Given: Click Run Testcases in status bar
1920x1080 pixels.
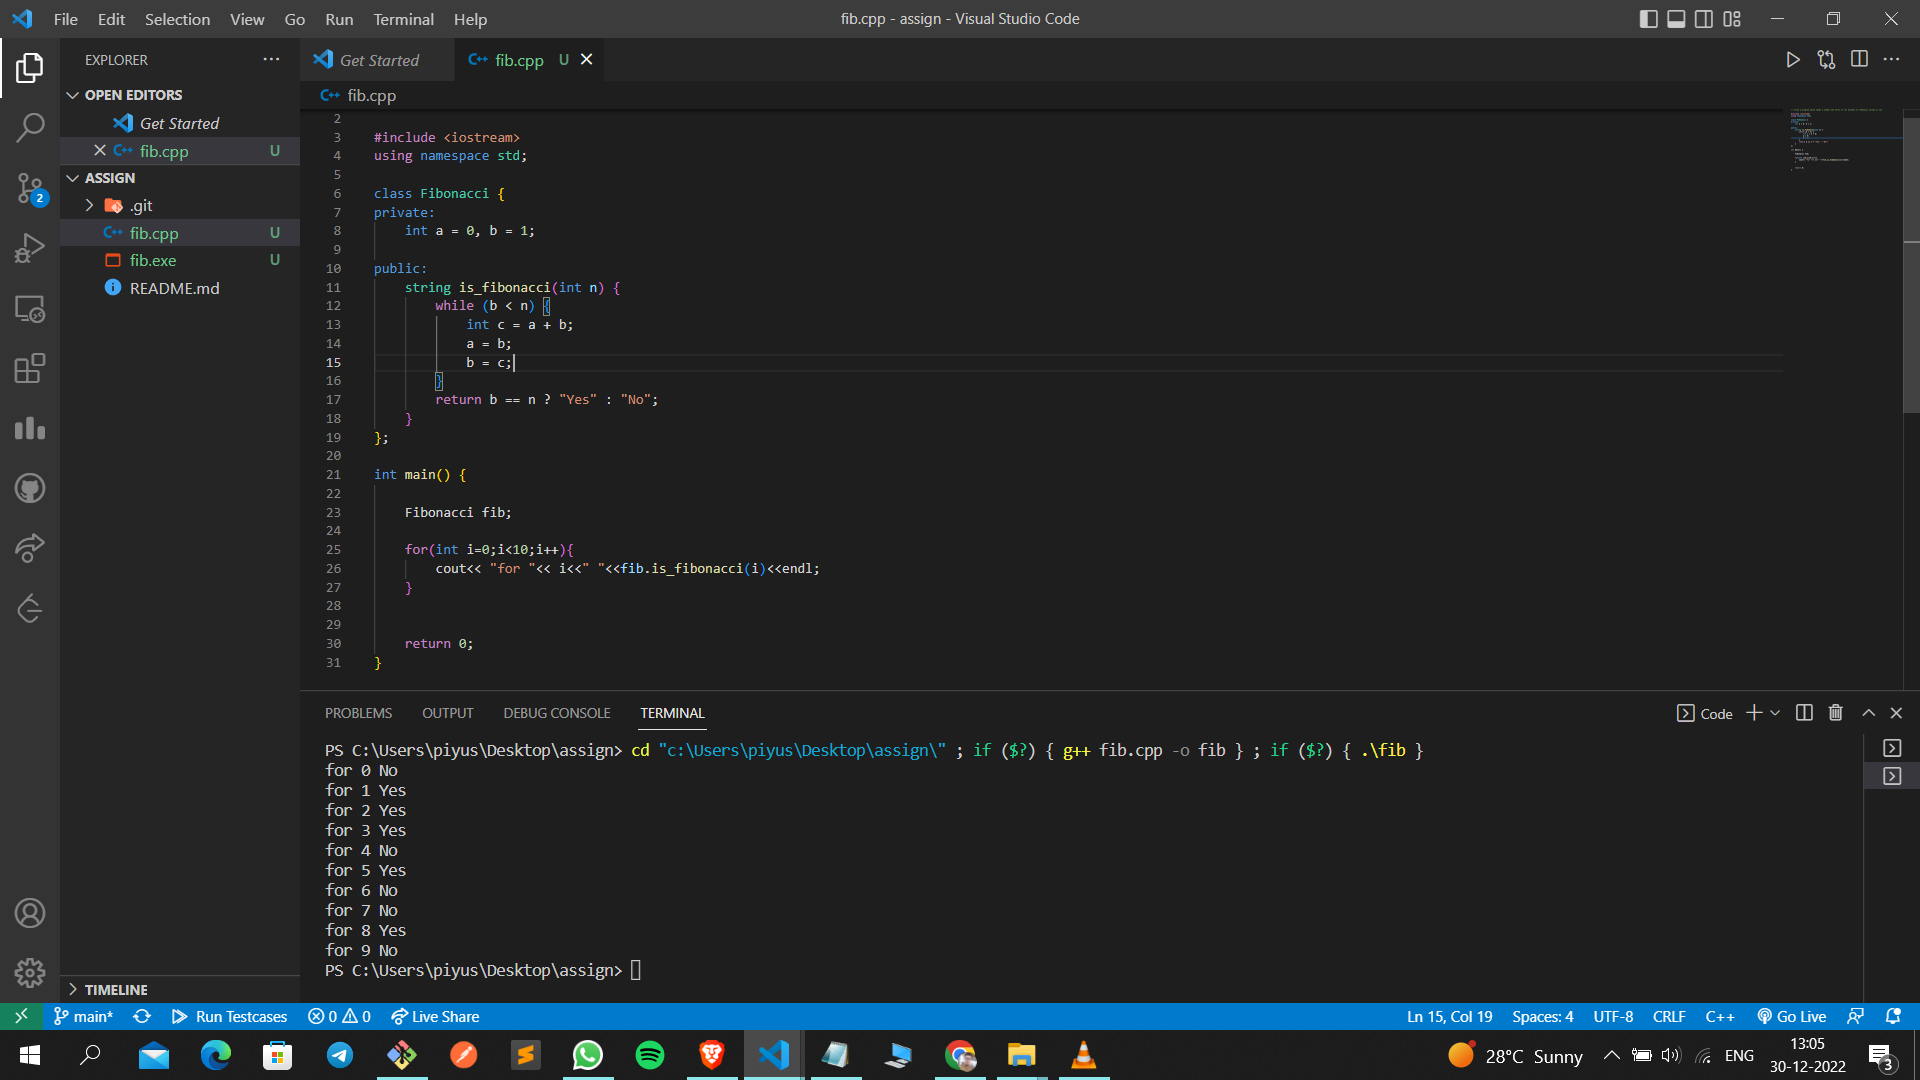Looking at the screenshot, I should (229, 1016).
